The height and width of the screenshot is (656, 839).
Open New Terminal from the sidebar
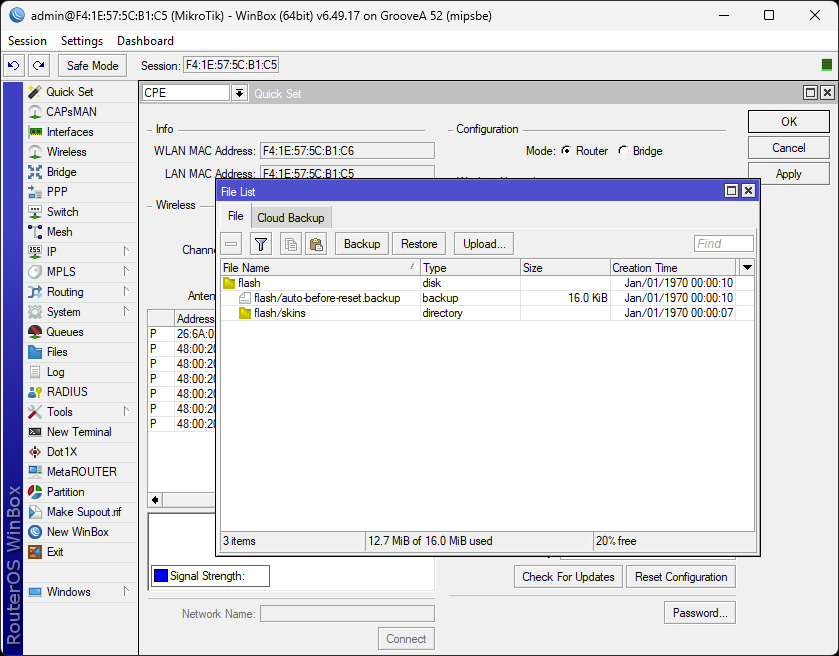79,432
